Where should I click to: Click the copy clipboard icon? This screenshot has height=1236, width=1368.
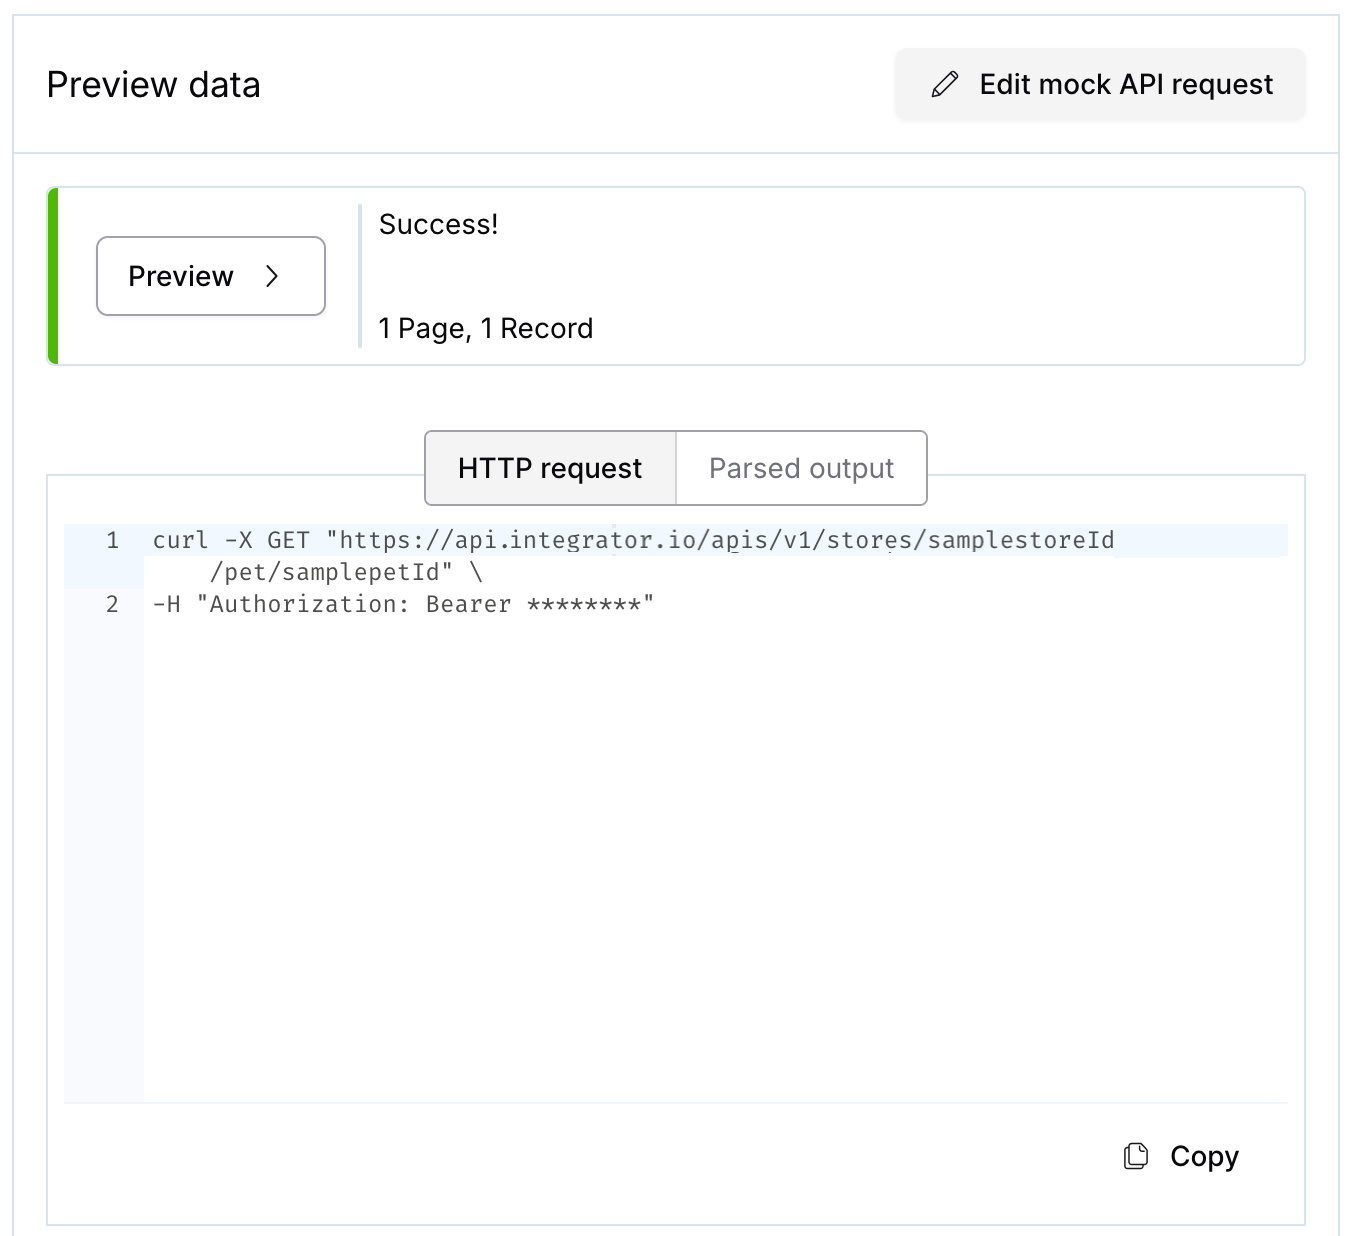pos(1135,1156)
